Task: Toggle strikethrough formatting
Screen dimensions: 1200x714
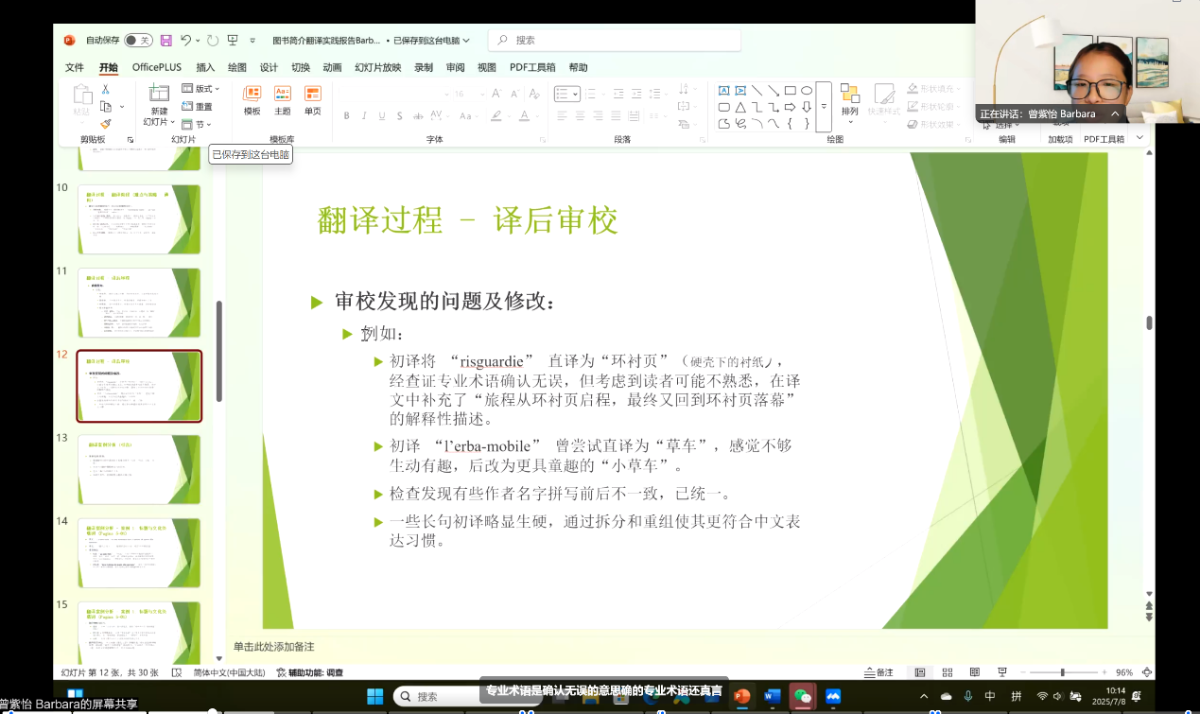Action: click(x=399, y=116)
